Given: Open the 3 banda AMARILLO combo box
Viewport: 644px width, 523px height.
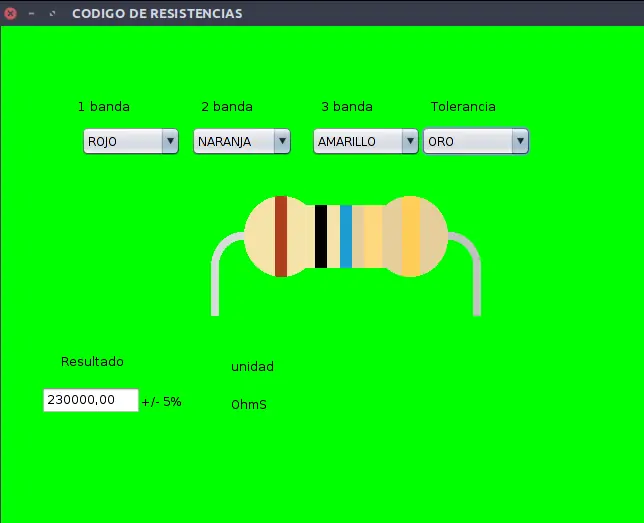Looking at the screenshot, I should pyautogui.click(x=366, y=141).
